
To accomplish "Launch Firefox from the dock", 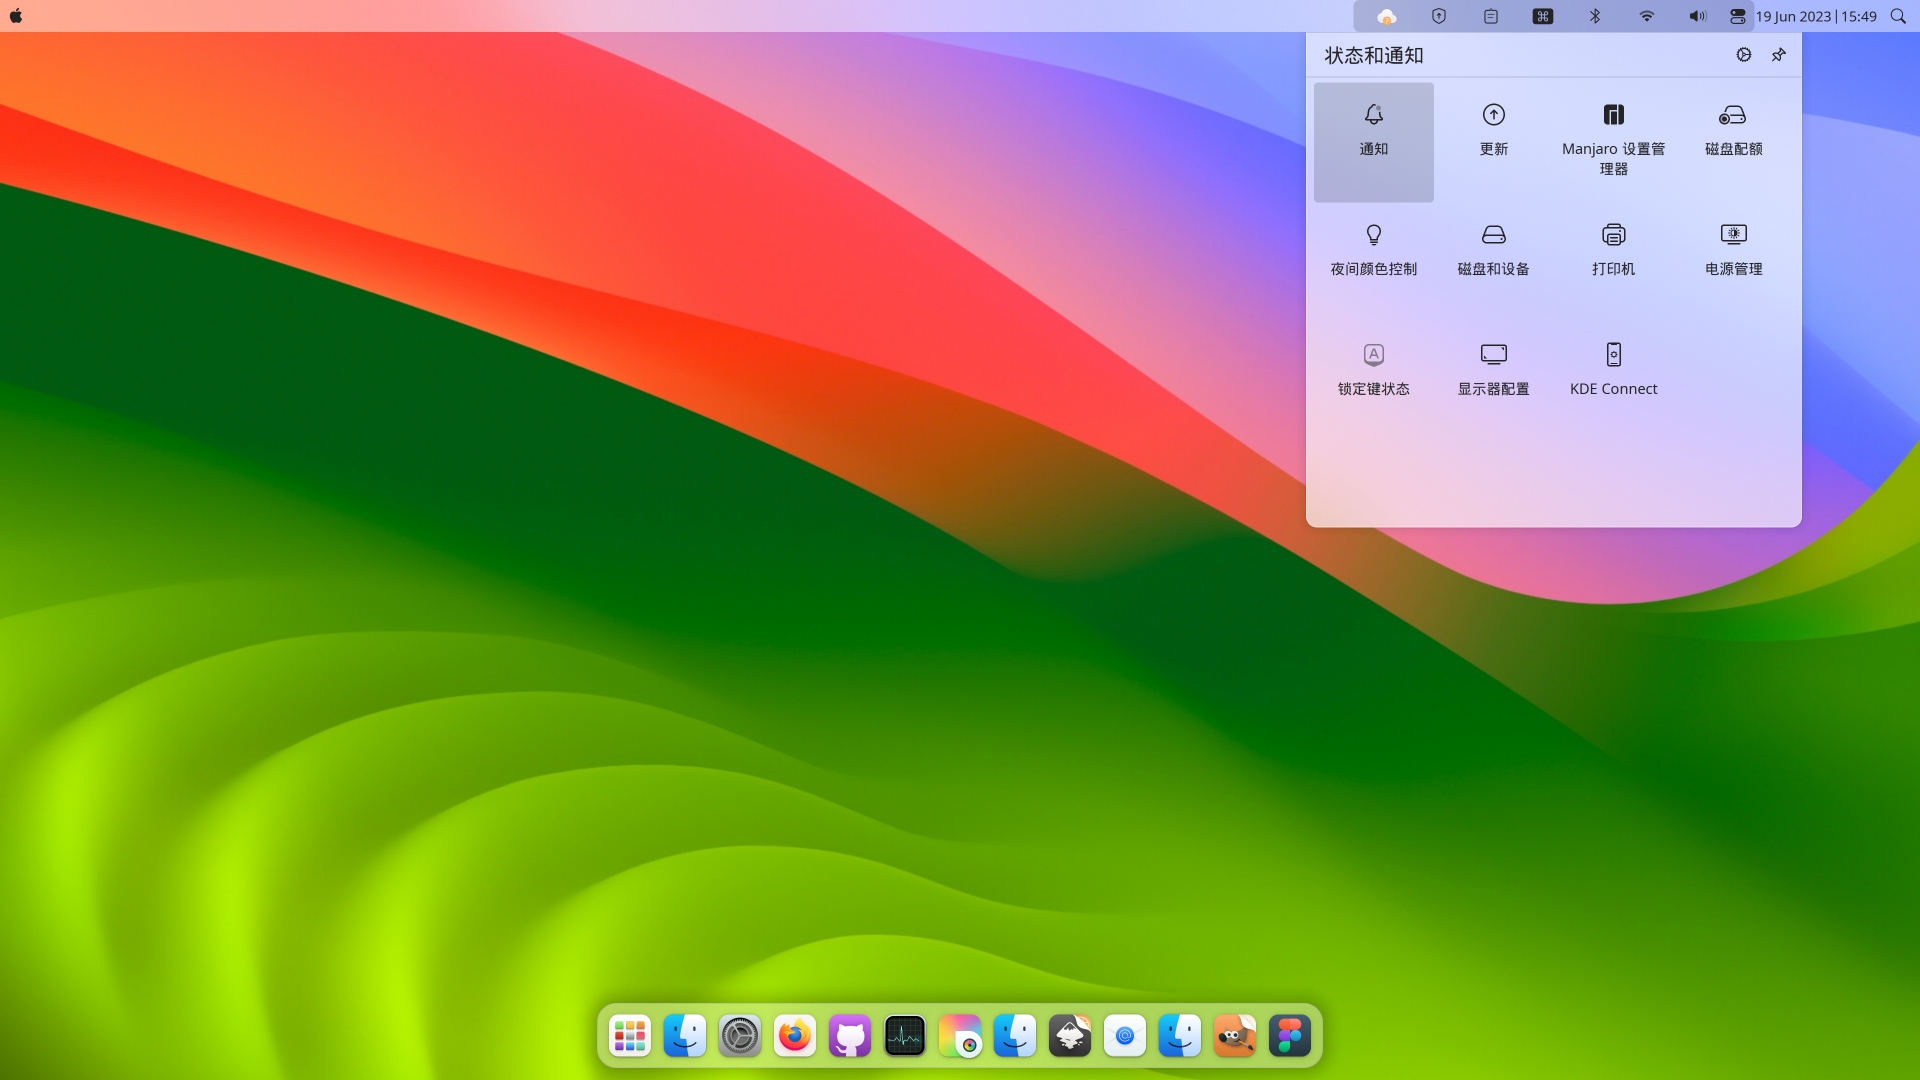I will tap(795, 1036).
